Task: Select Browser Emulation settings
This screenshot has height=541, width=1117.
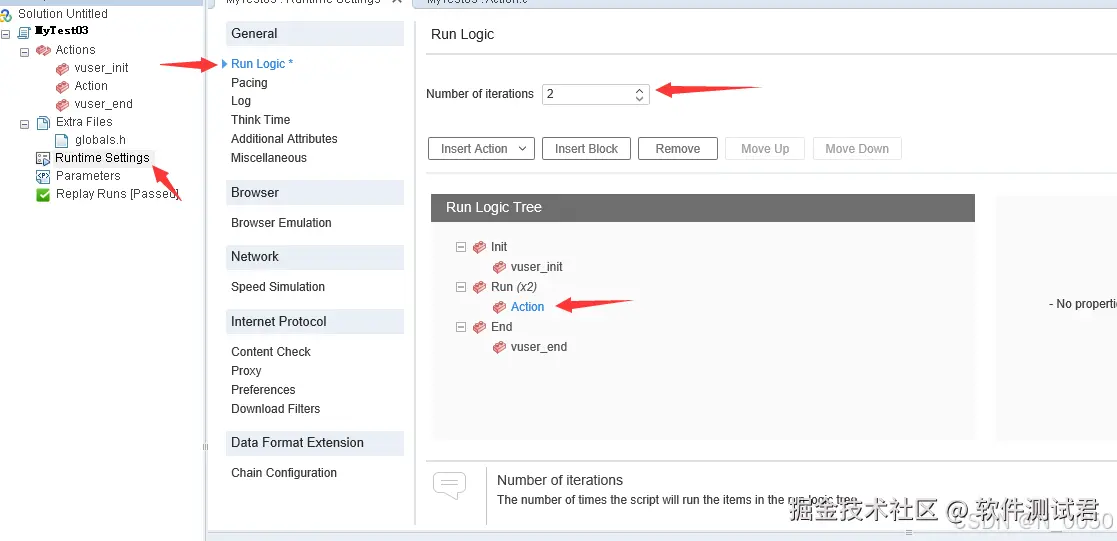Action: point(281,223)
